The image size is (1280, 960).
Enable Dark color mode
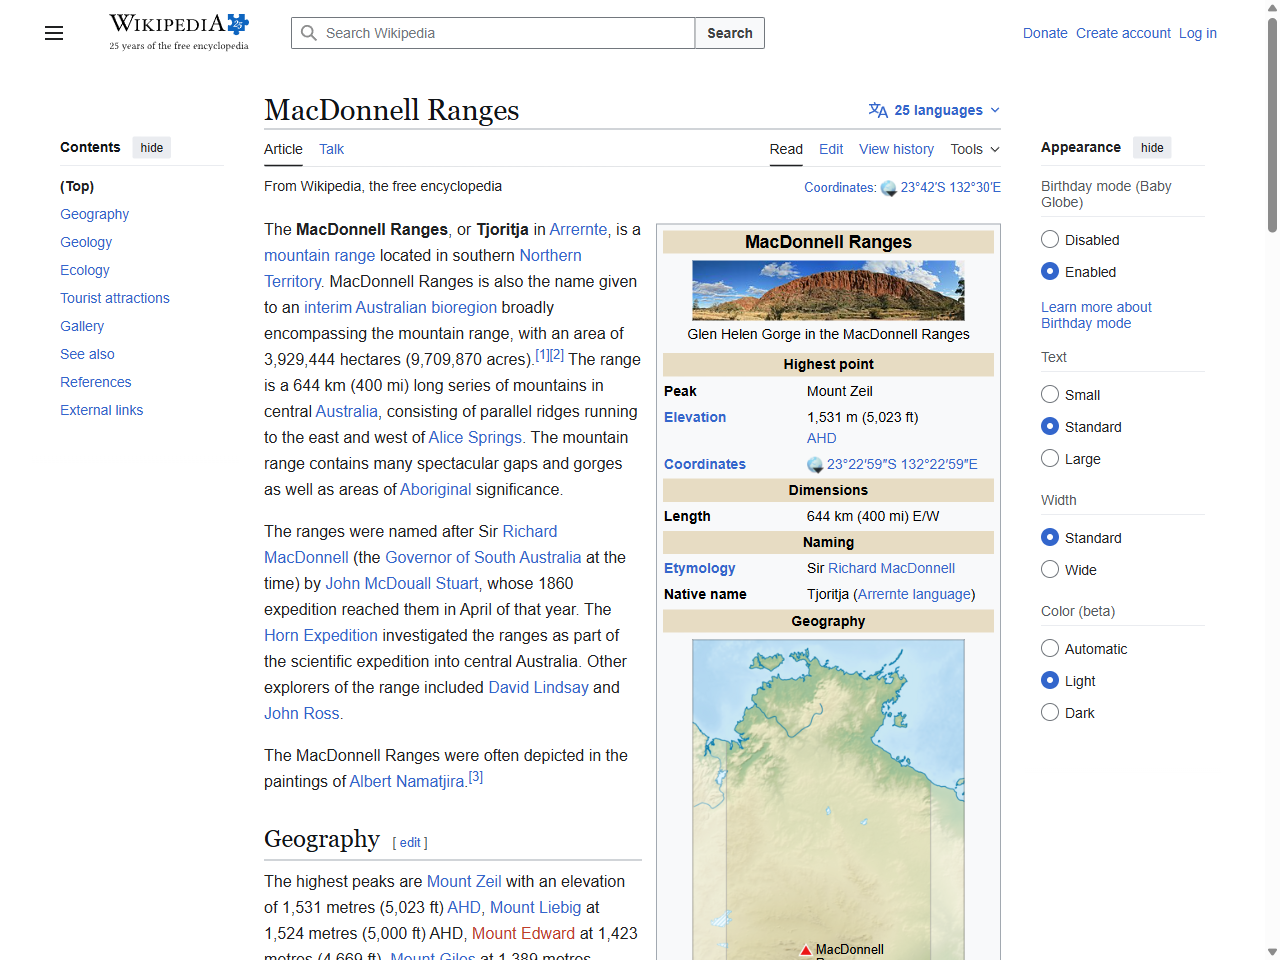click(1050, 711)
